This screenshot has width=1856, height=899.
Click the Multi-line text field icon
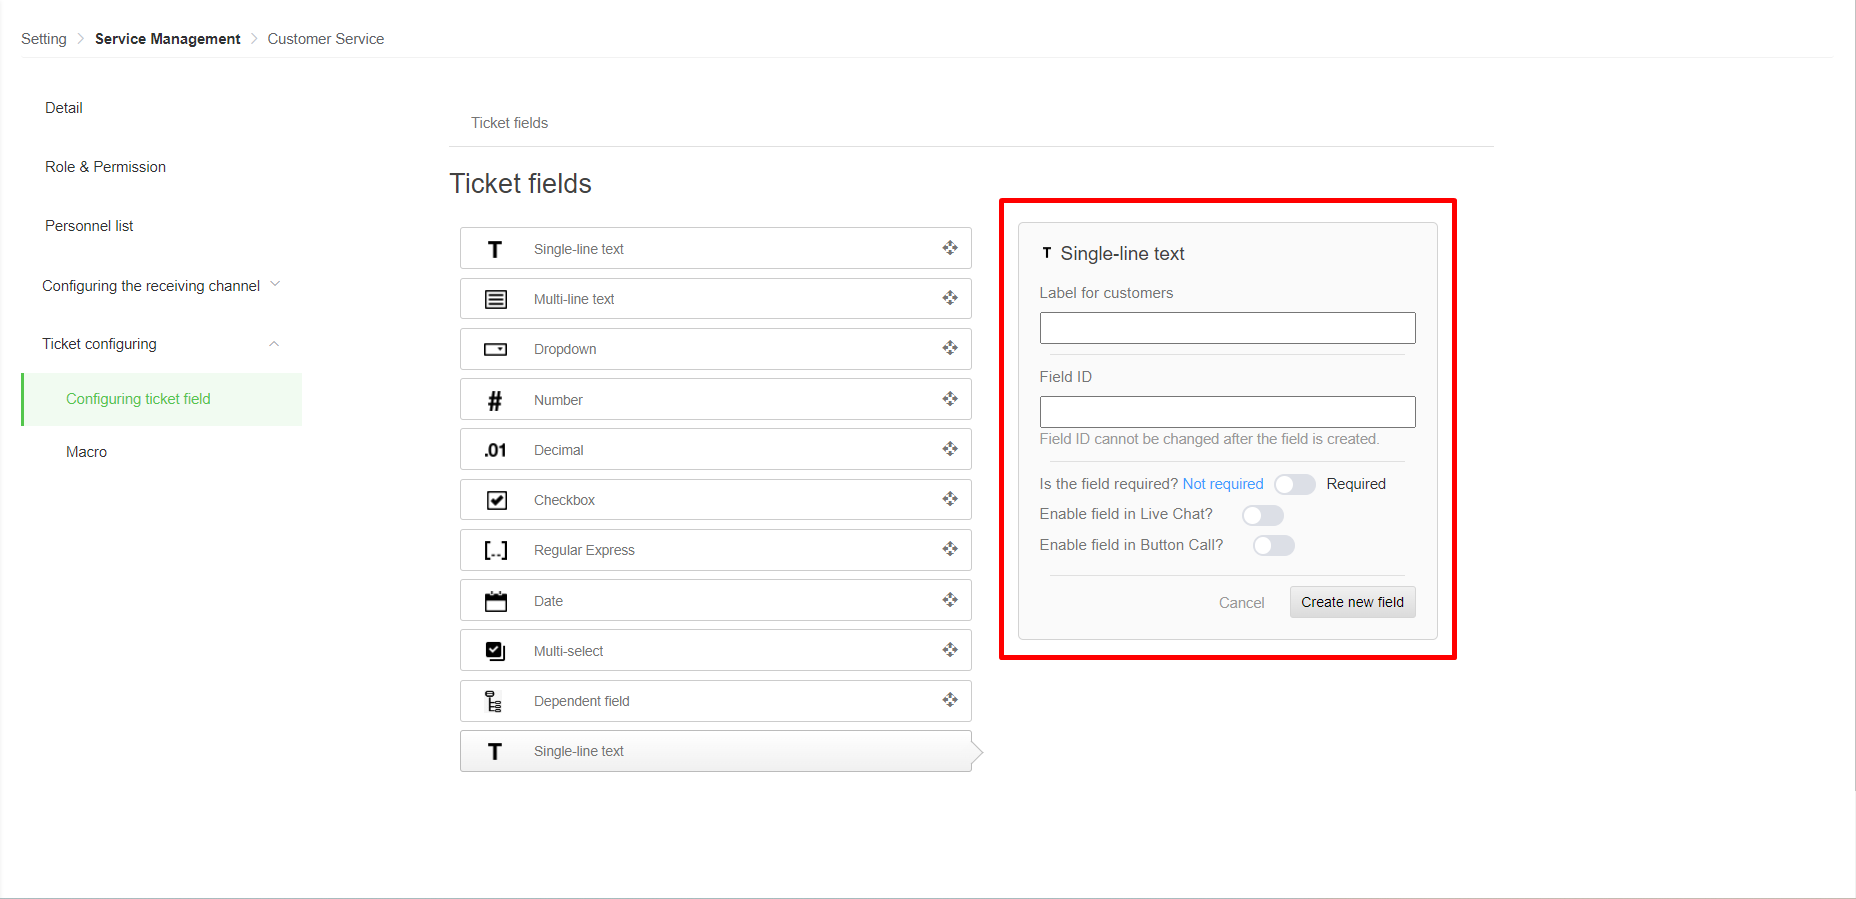click(496, 299)
